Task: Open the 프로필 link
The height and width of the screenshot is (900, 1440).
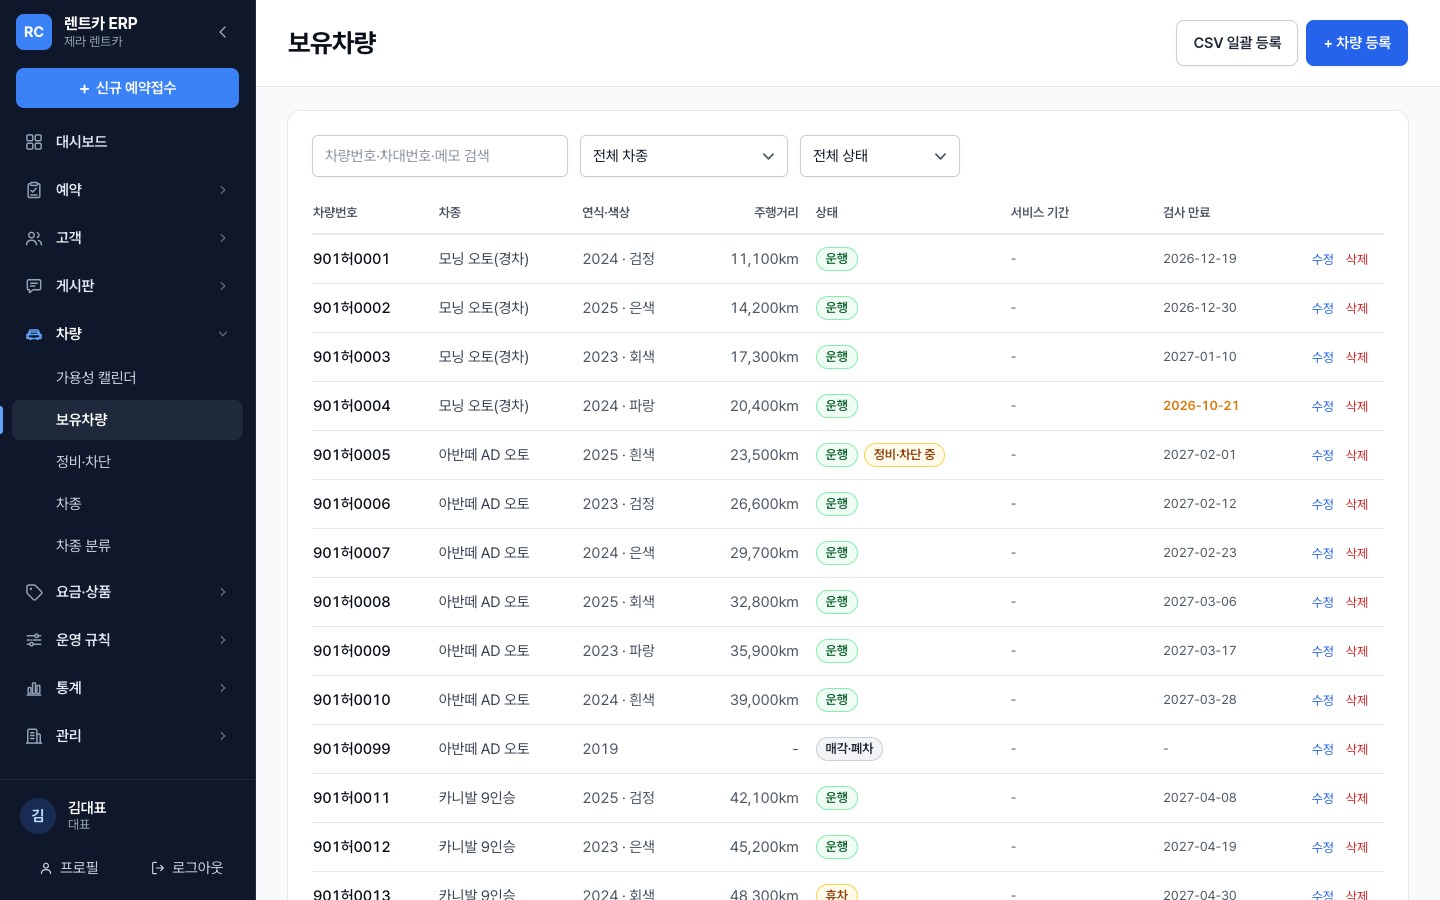Action: pyautogui.click(x=69, y=868)
